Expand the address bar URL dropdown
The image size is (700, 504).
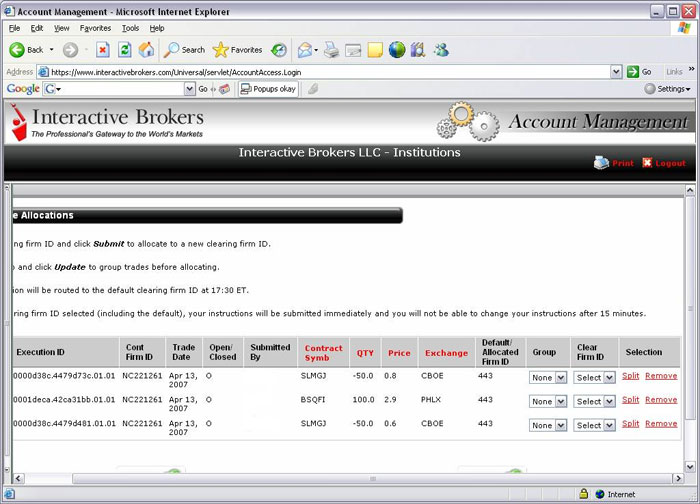(x=616, y=72)
